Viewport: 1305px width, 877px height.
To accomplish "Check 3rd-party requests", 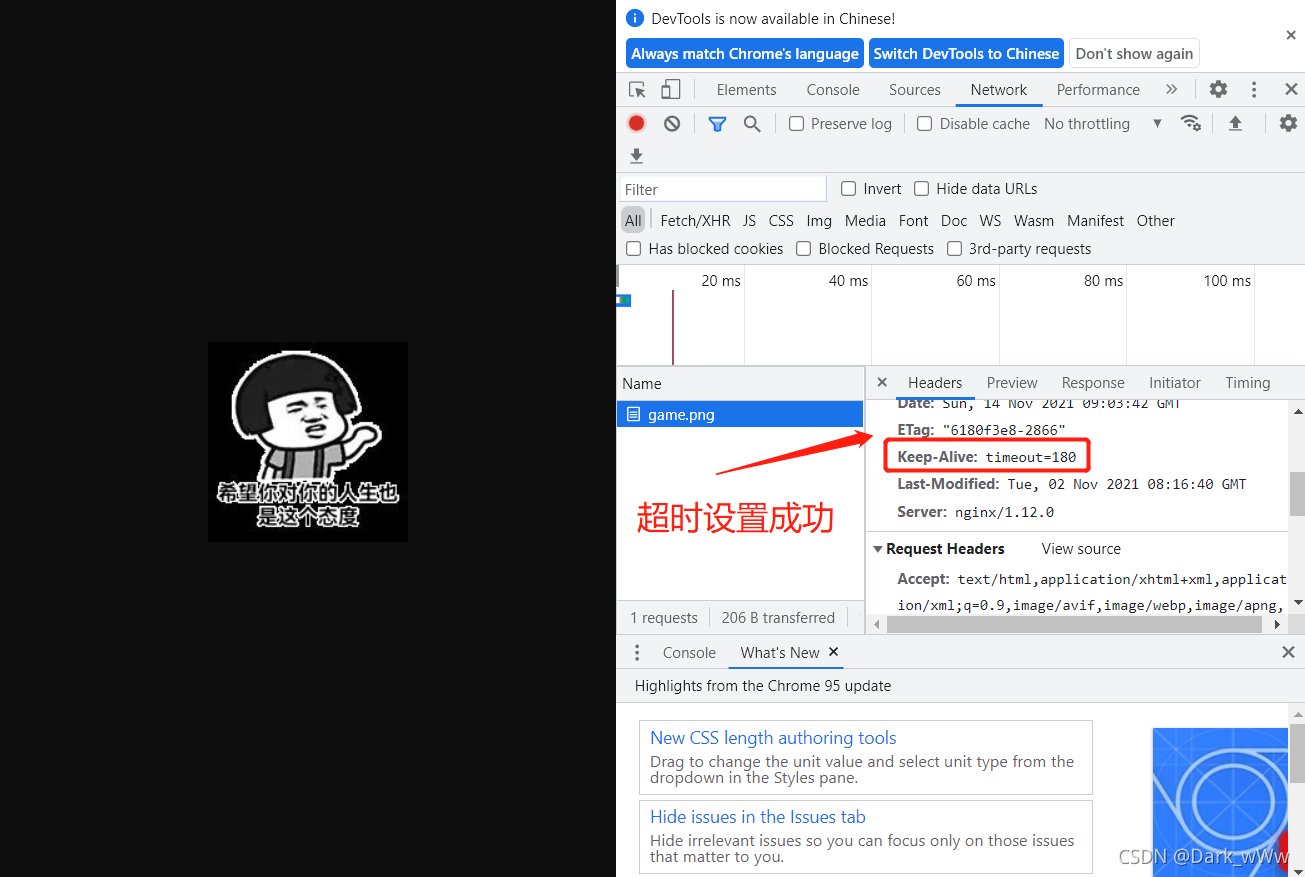I will [954, 248].
